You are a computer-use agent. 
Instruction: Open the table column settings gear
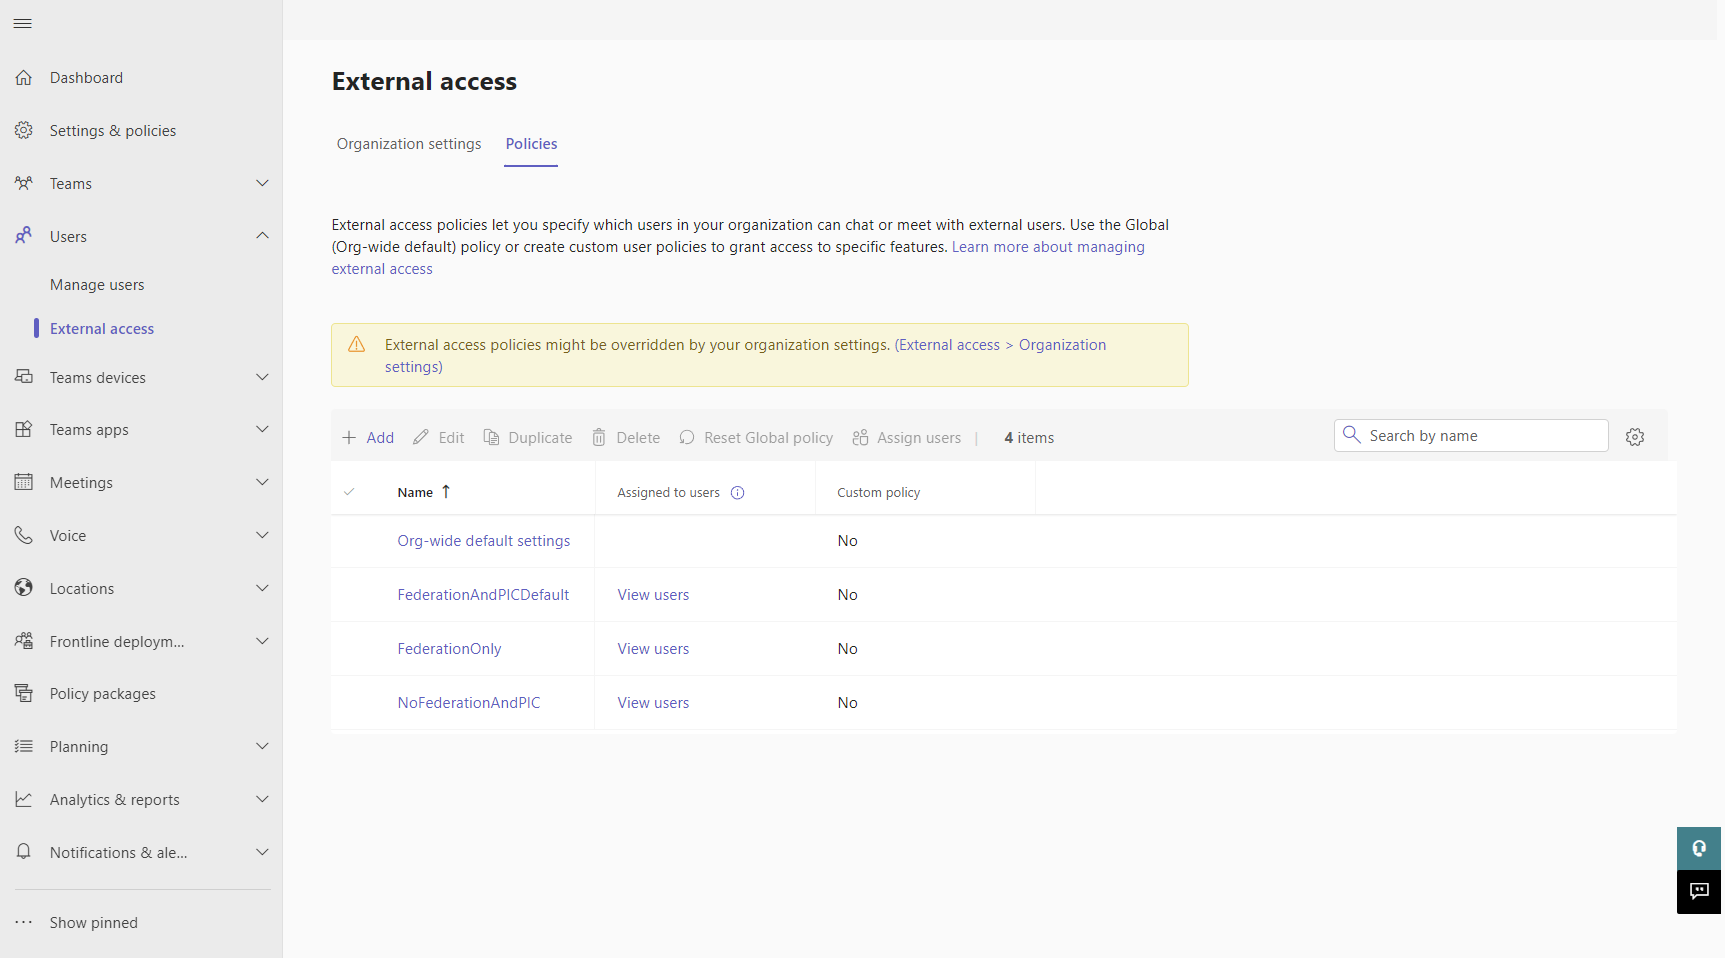click(1635, 437)
